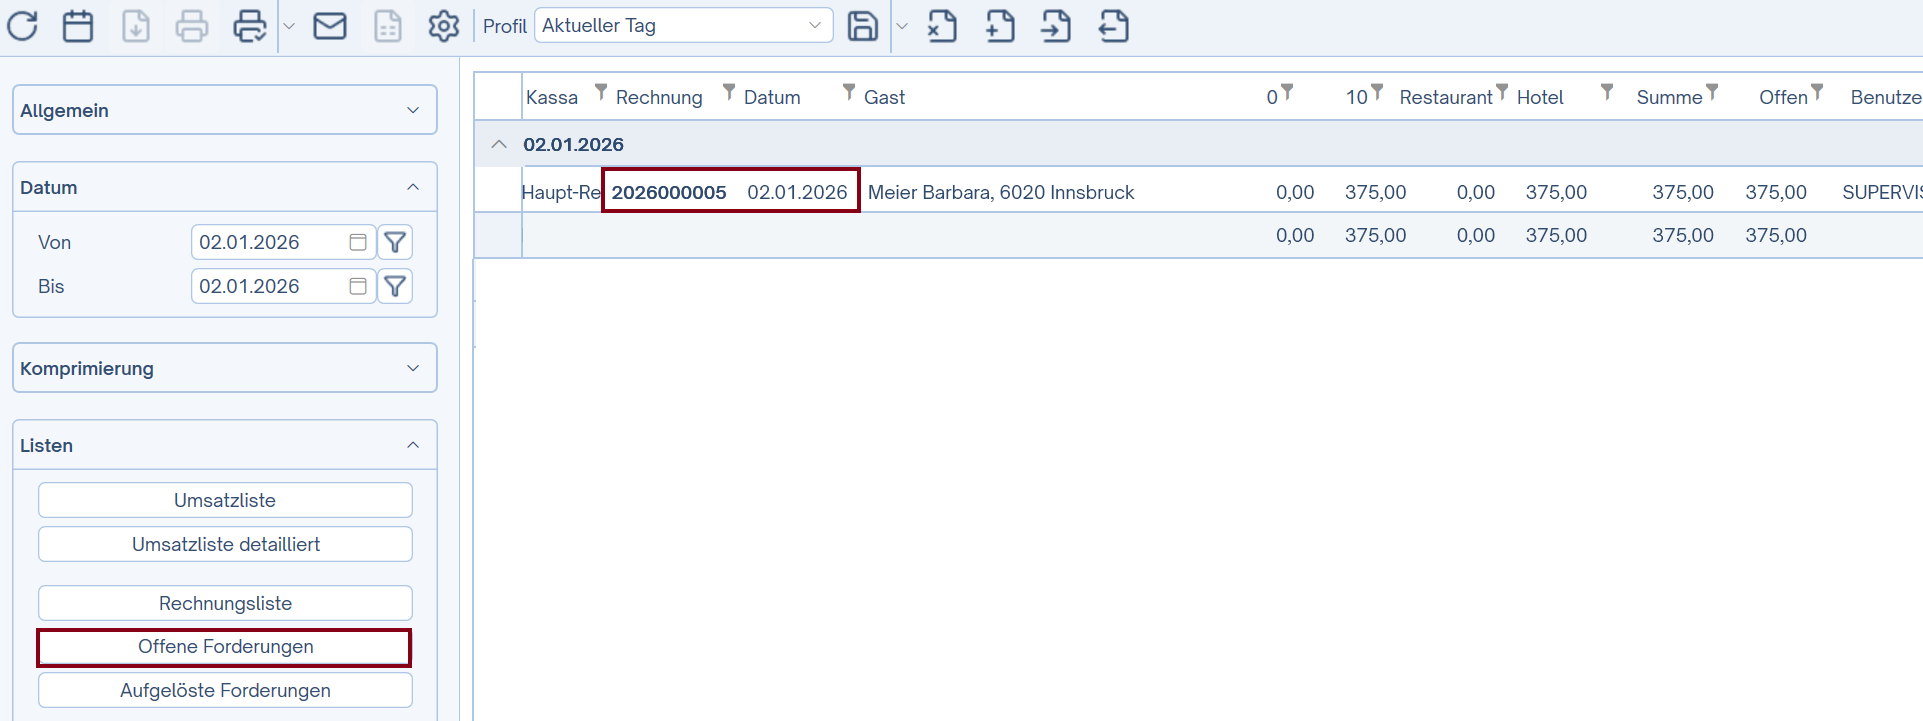Click the refresh icon in toolbar
Image resolution: width=1923 pixels, height=721 pixels.
[x=23, y=26]
